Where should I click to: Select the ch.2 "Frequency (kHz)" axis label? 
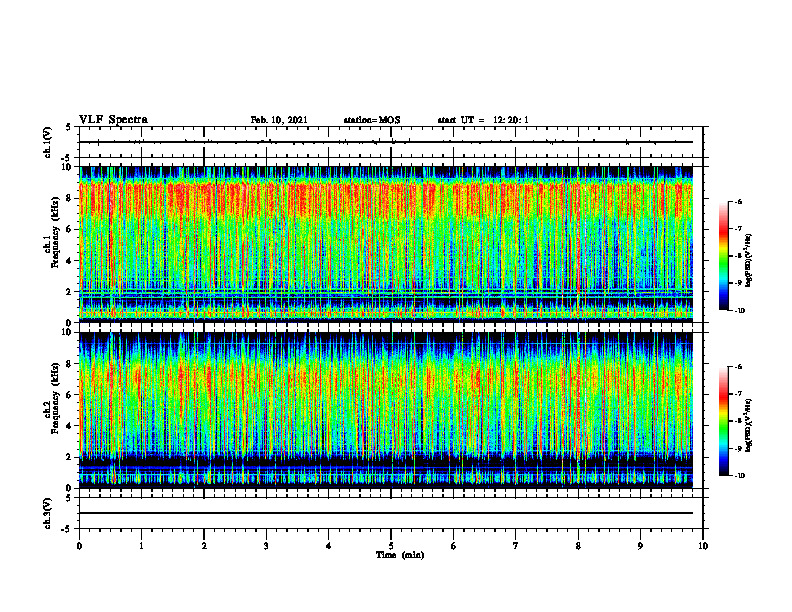(x=55, y=397)
